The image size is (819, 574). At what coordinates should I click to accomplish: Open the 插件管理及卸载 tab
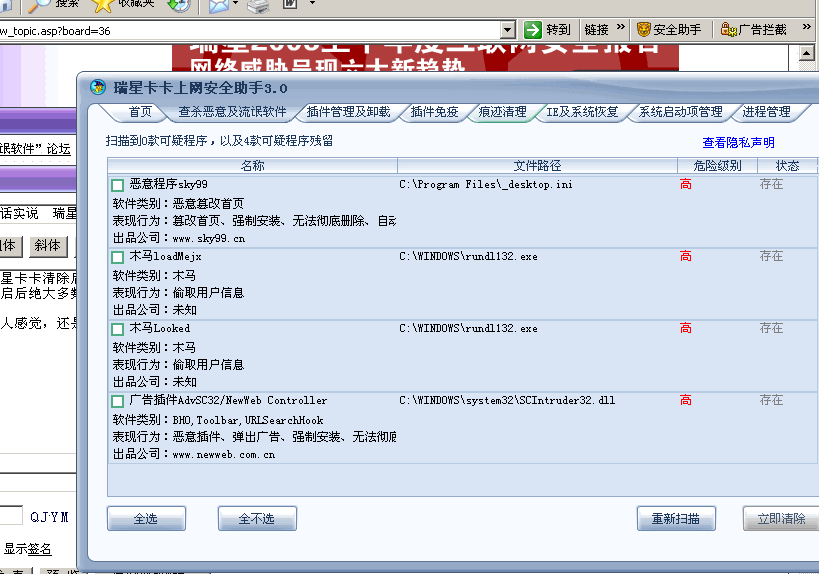[x=348, y=112]
